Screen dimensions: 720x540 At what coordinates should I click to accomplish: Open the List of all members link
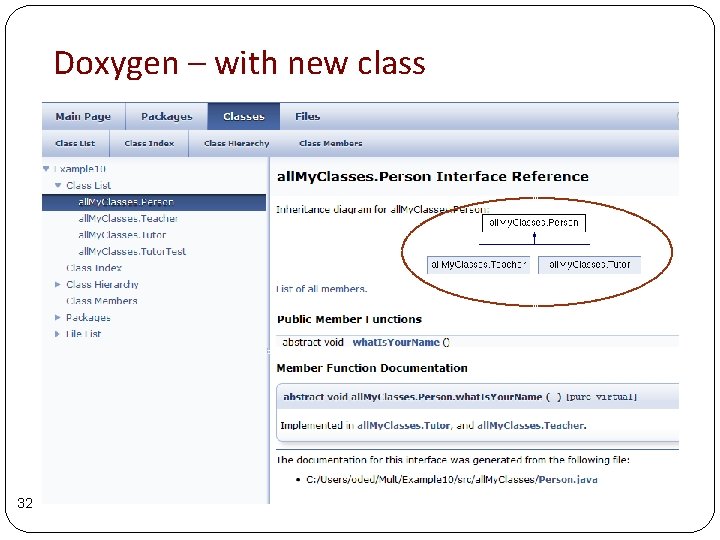(322, 289)
